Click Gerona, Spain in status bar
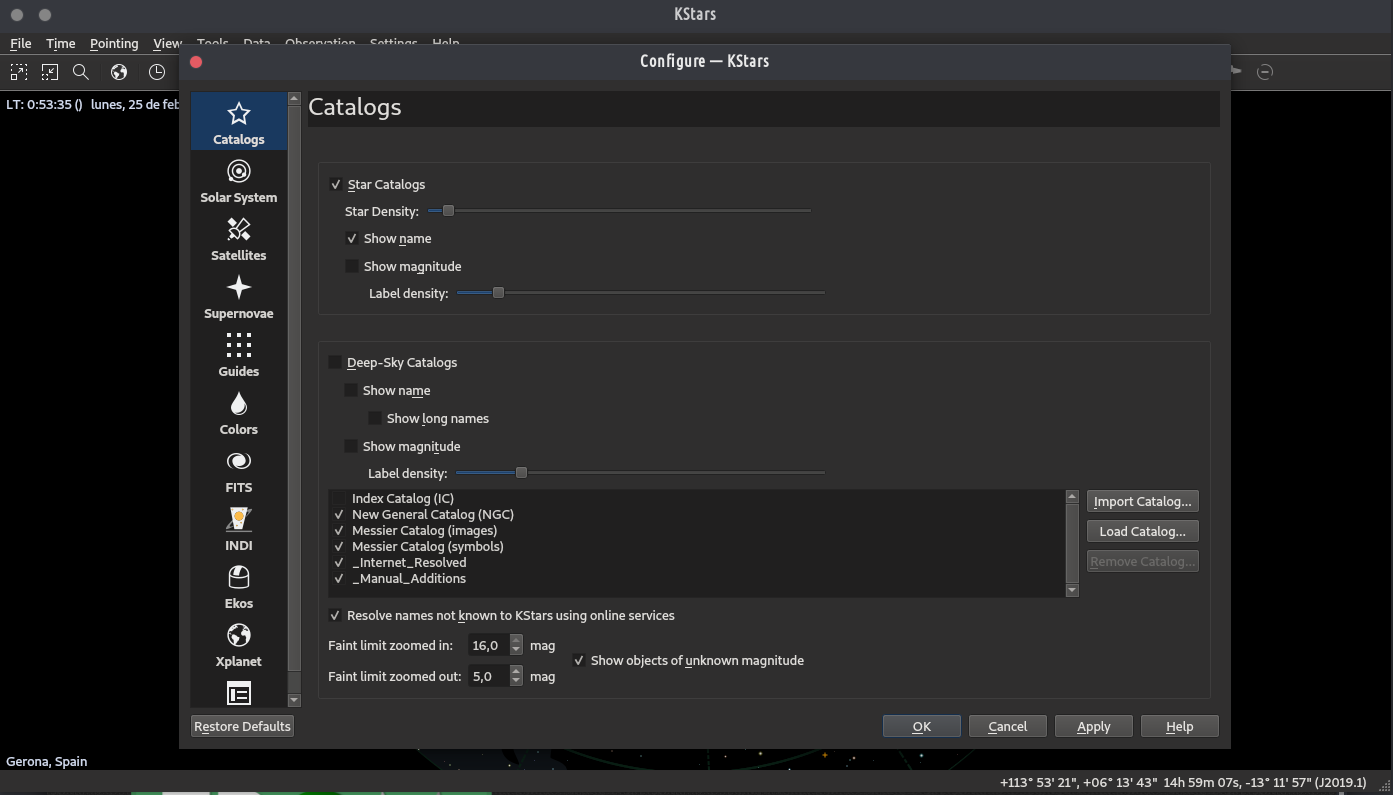This screenshot has width=1393, height=795. click(47, 761)
